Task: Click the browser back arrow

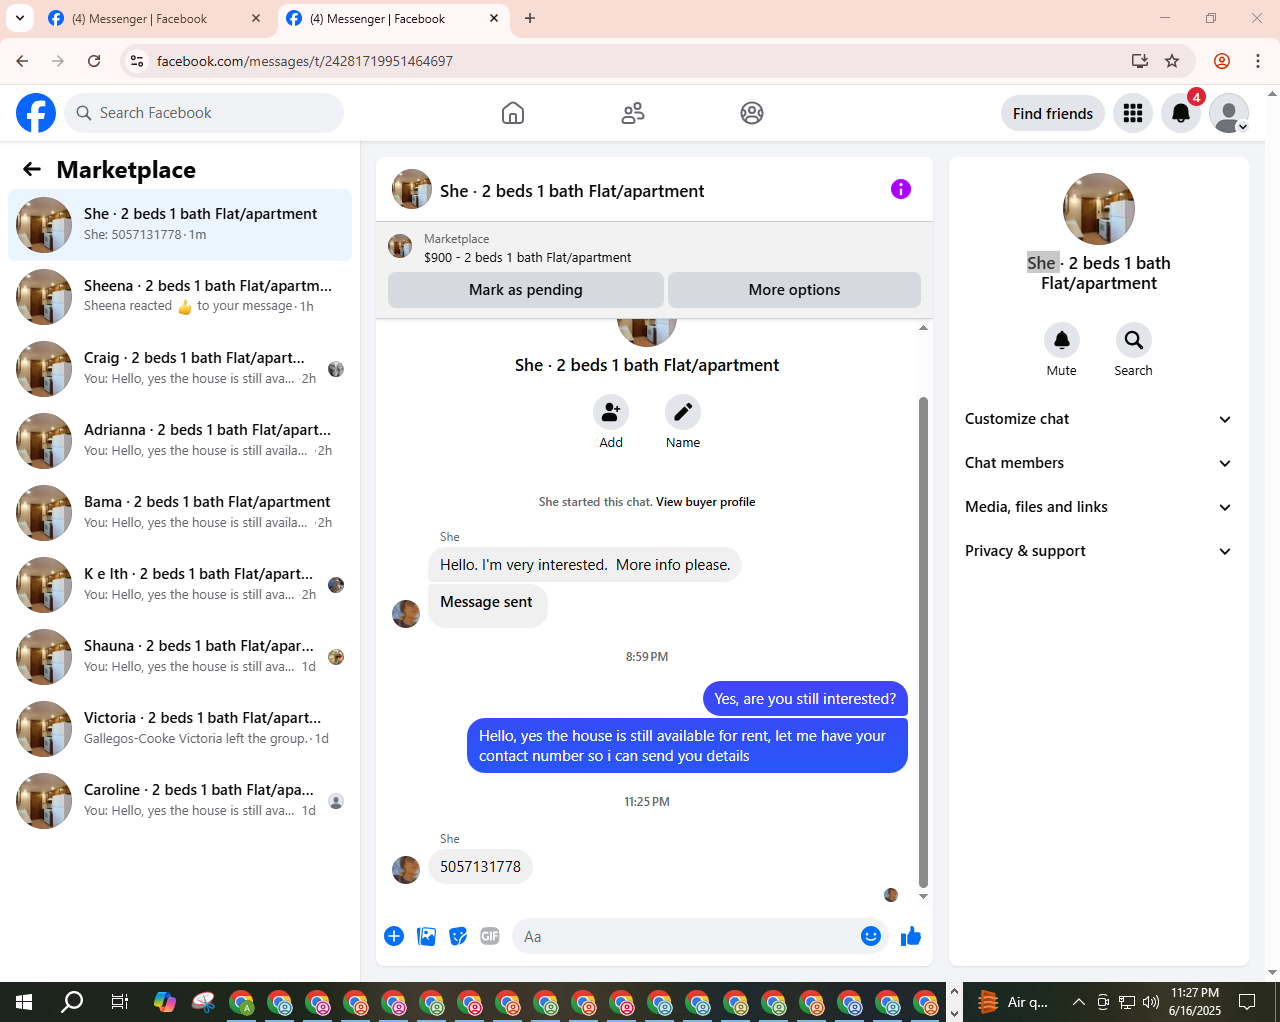Action: [x=22, y=61]
